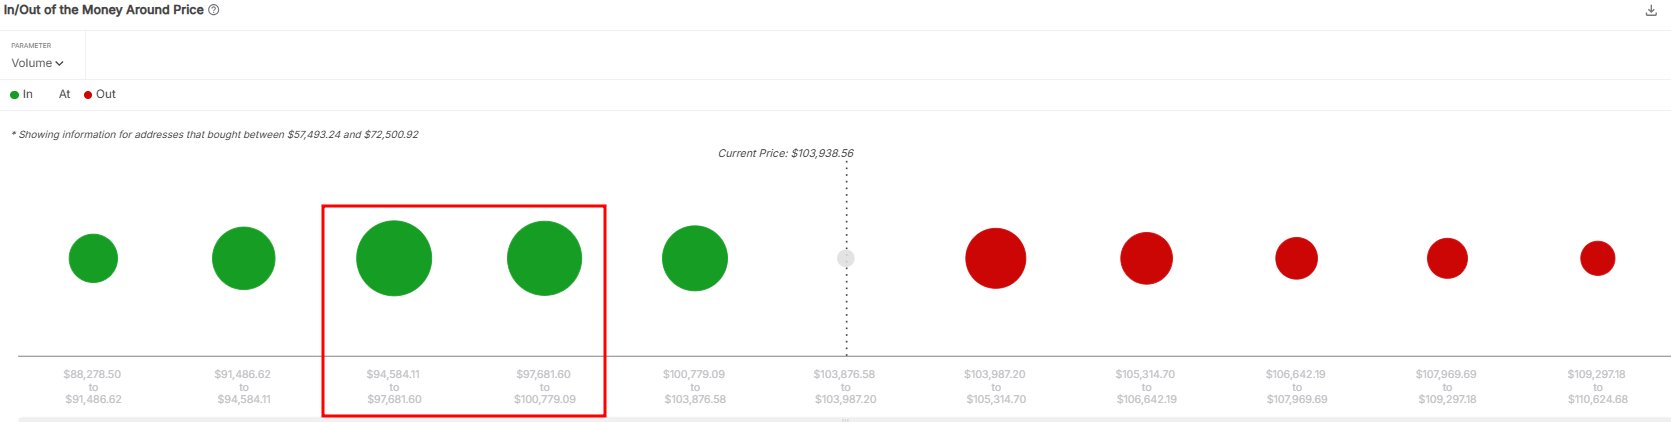Click the download chart icon
Screen dimensions: 1671x422
pos(1651,11)
